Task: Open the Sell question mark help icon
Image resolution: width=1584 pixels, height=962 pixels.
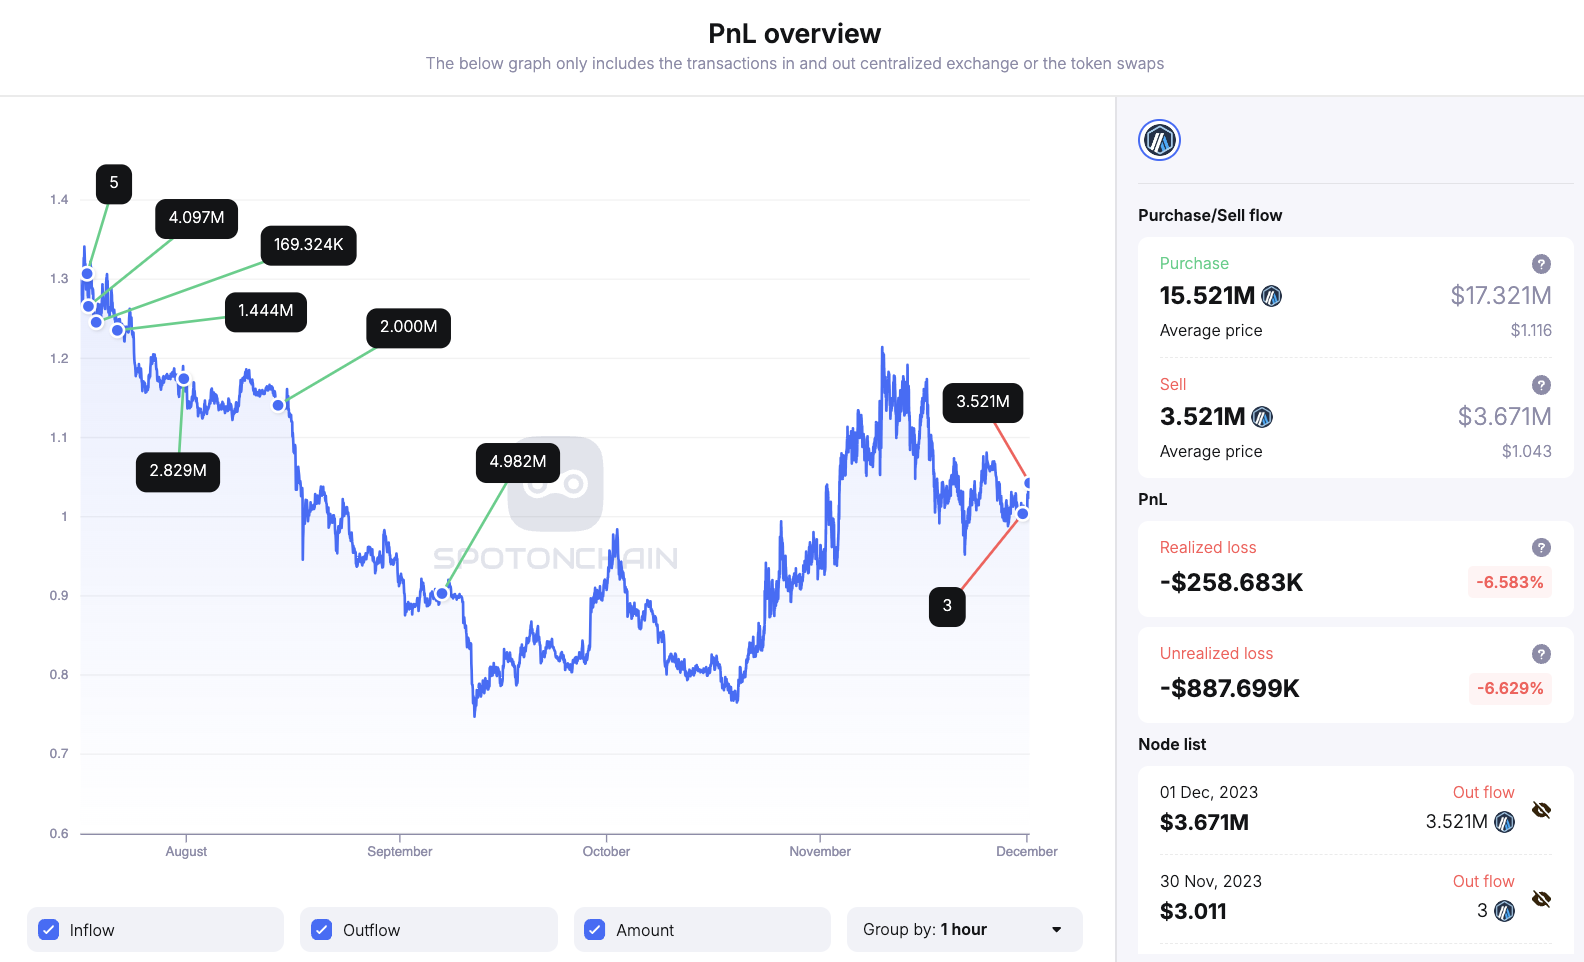Action: [x=1541, y=385]
